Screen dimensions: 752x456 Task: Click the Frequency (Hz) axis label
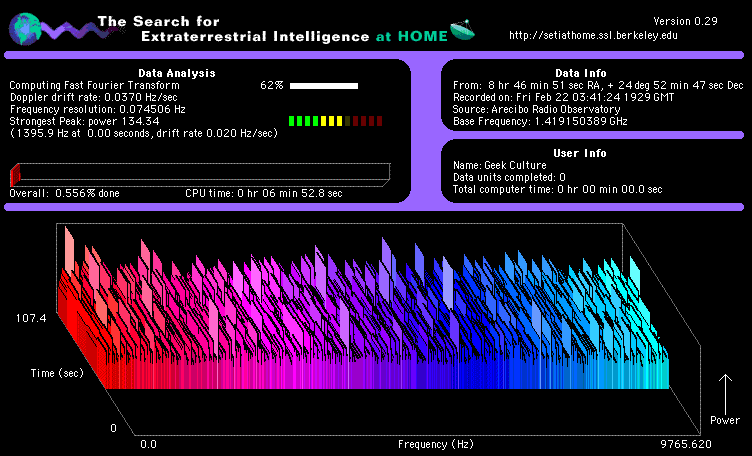click(435, 443)
